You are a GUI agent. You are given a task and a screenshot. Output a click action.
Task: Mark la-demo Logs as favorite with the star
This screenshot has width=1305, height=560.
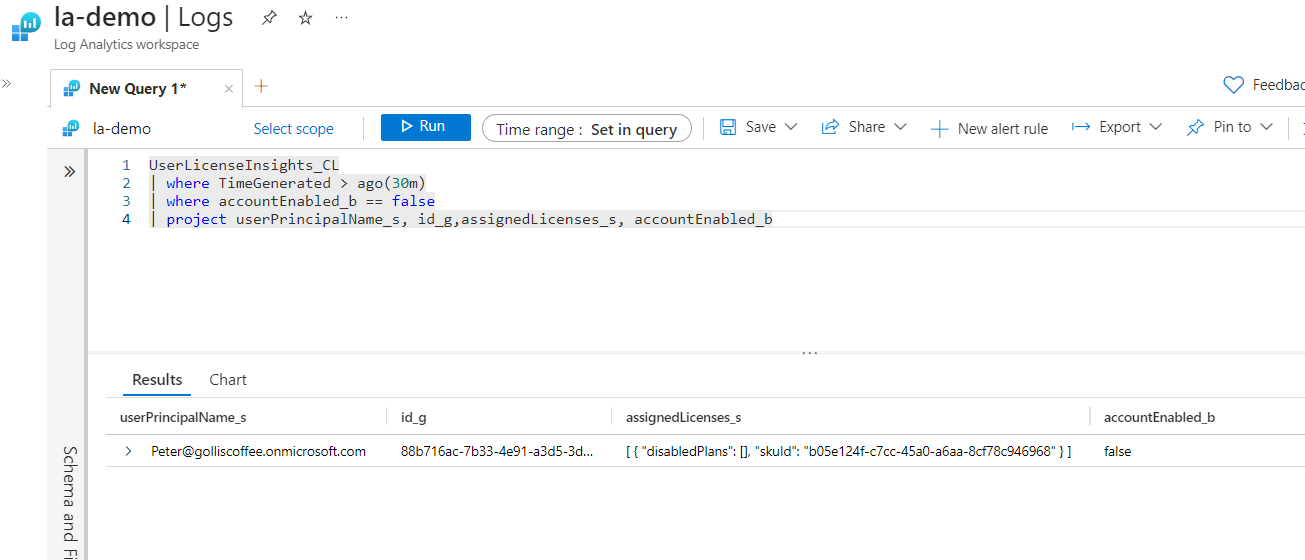(306, 18)
